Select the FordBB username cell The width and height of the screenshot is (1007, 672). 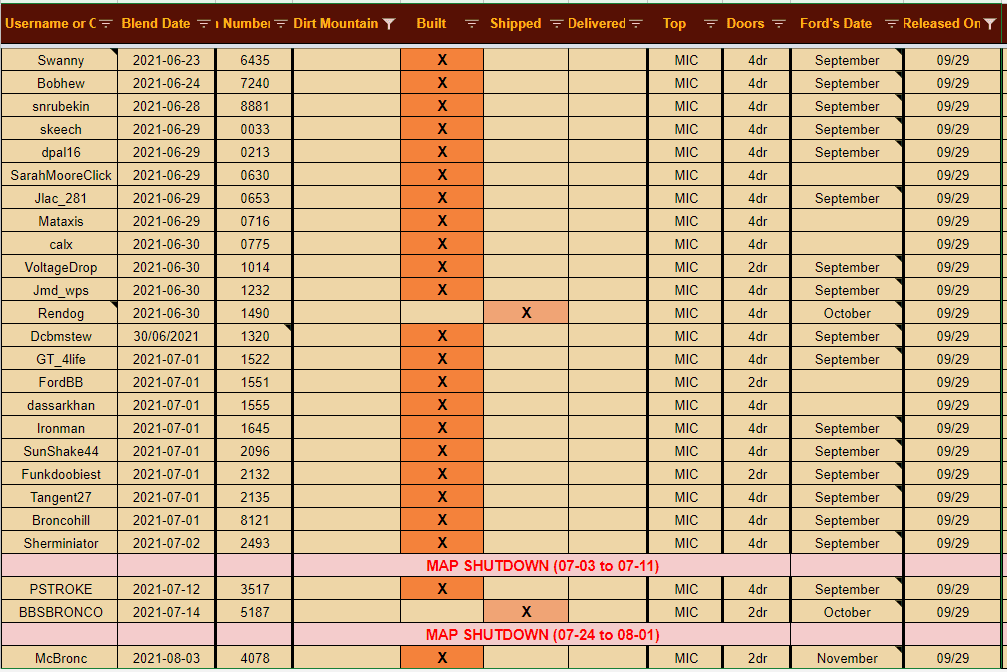60,383
